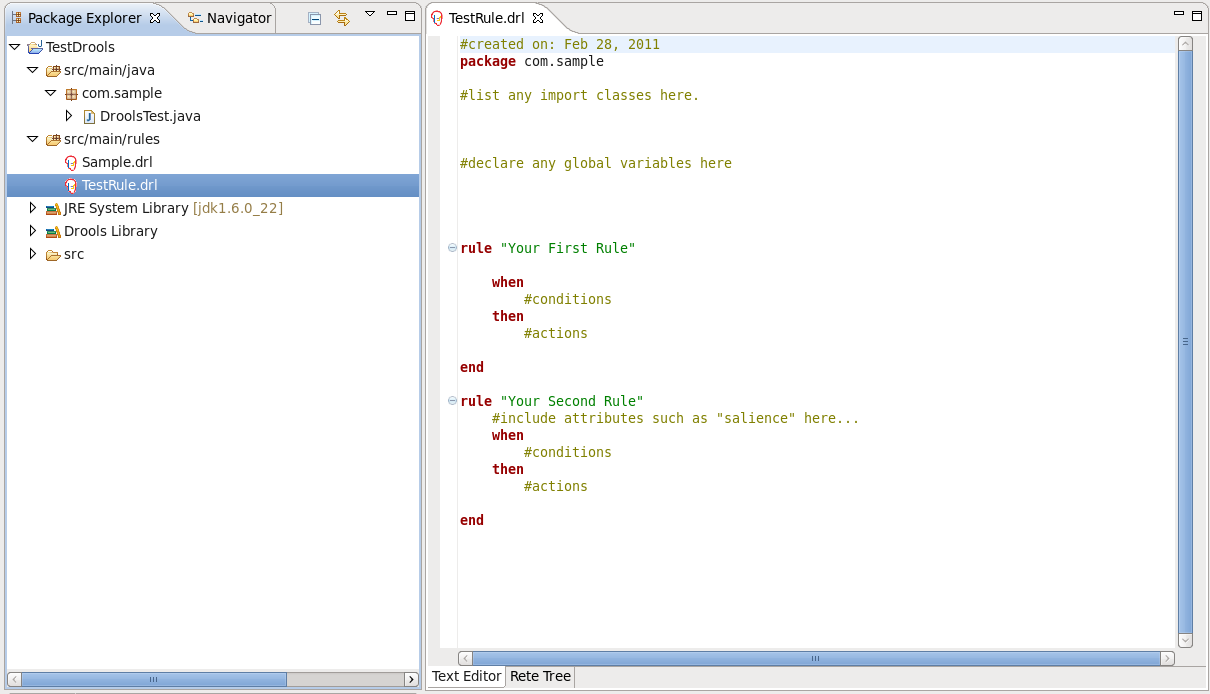Switch to the Navigator tab
This screenshot has height=694, width=1210.
click(x=230, y=18)
